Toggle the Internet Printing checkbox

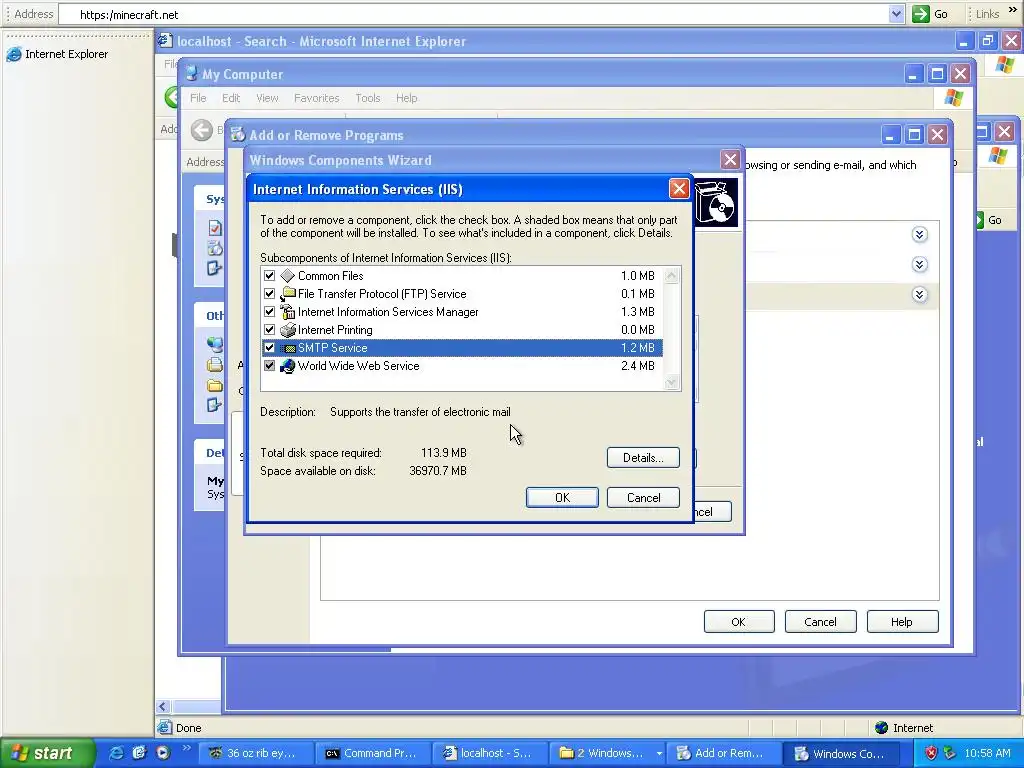(269, 330)
